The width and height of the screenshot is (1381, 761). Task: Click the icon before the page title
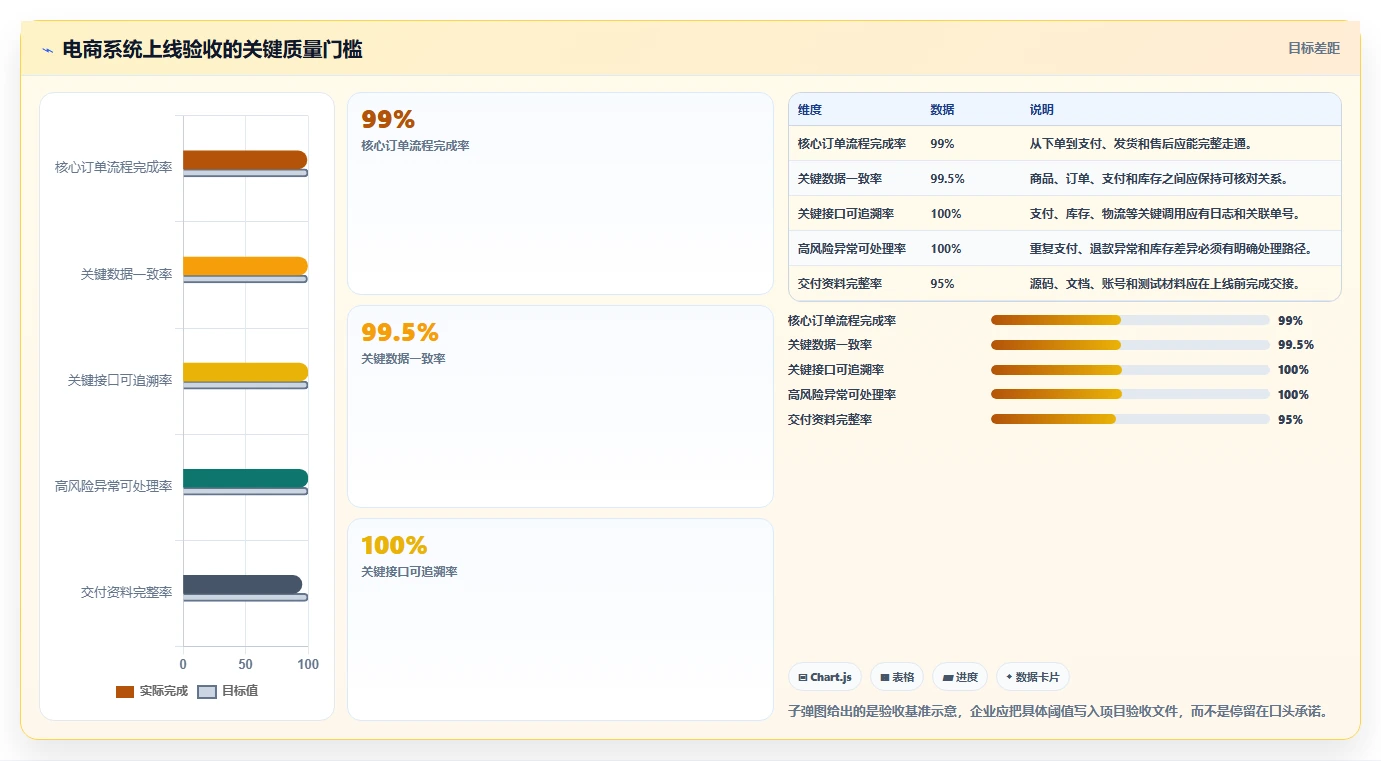pyautogui.click(x=47, y=50)
